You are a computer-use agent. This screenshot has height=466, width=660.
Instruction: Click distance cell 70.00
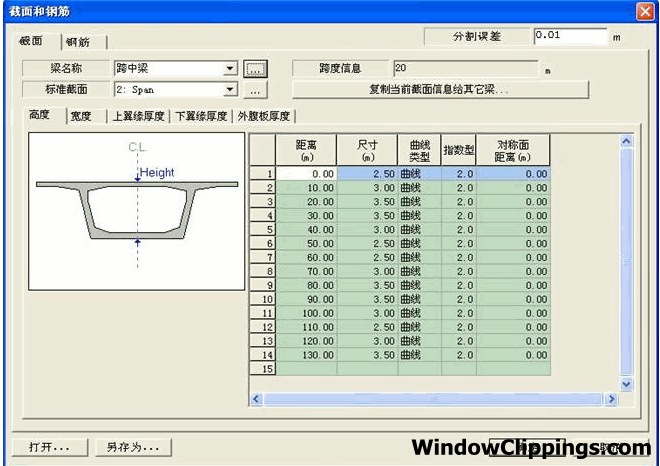pos(306,271)
